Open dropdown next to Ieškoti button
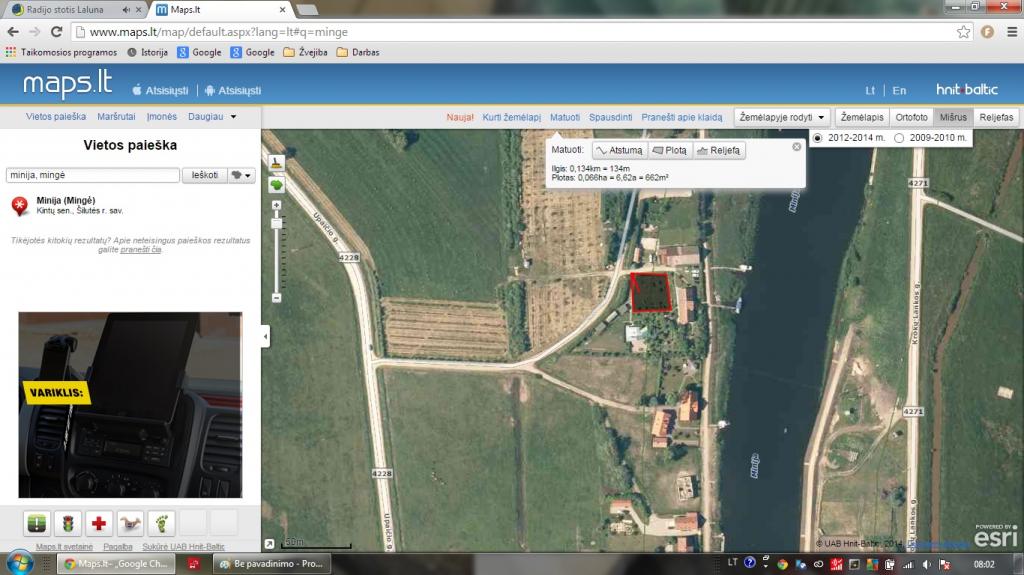The image size is (1024, 575). 242,175
